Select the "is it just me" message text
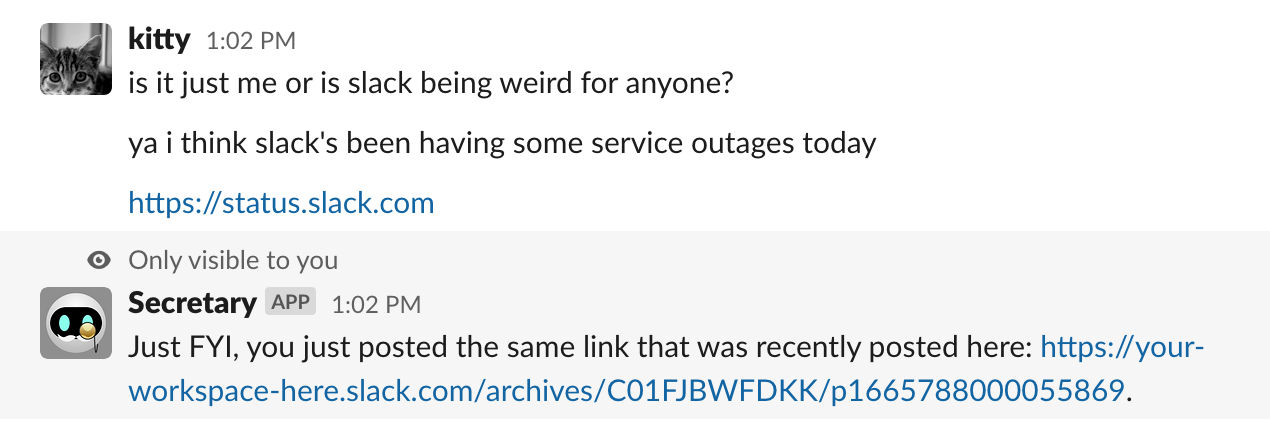1270x428 pixels. point(430,83)
